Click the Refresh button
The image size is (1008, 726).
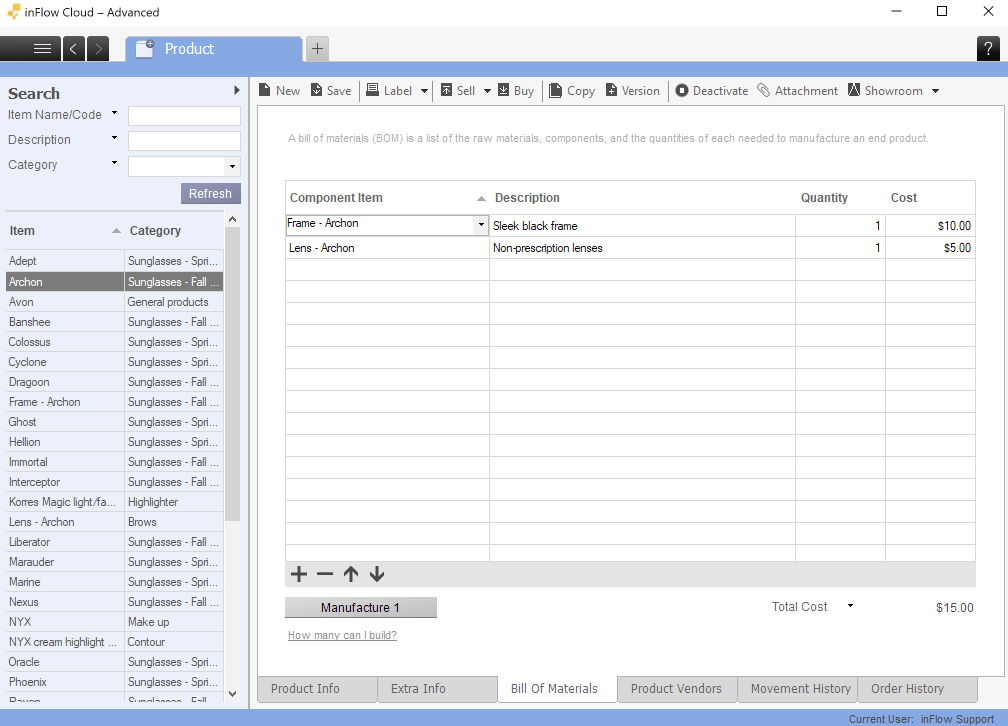coord(210,194)
